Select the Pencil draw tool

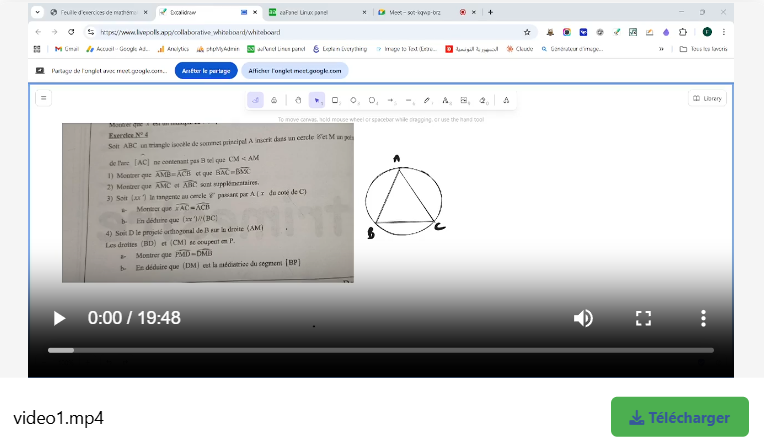click(x=427, y=100)
